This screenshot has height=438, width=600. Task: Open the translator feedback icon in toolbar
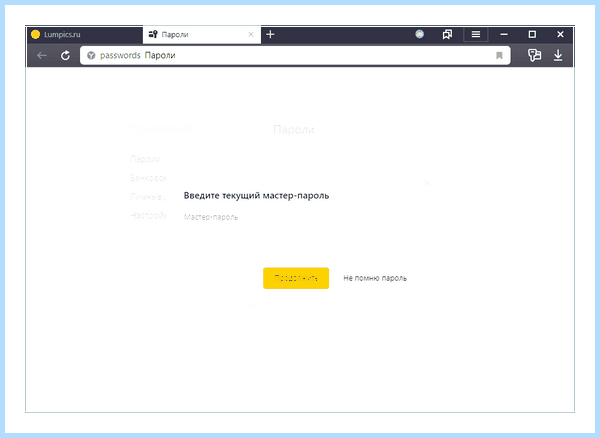point(534,55)
